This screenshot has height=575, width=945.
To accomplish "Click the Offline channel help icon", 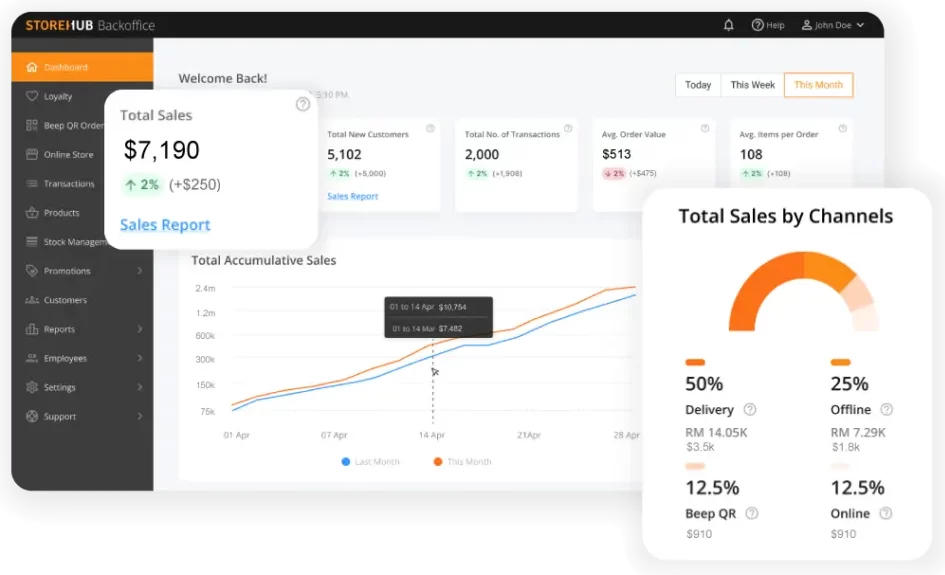I will pos(887,410).
